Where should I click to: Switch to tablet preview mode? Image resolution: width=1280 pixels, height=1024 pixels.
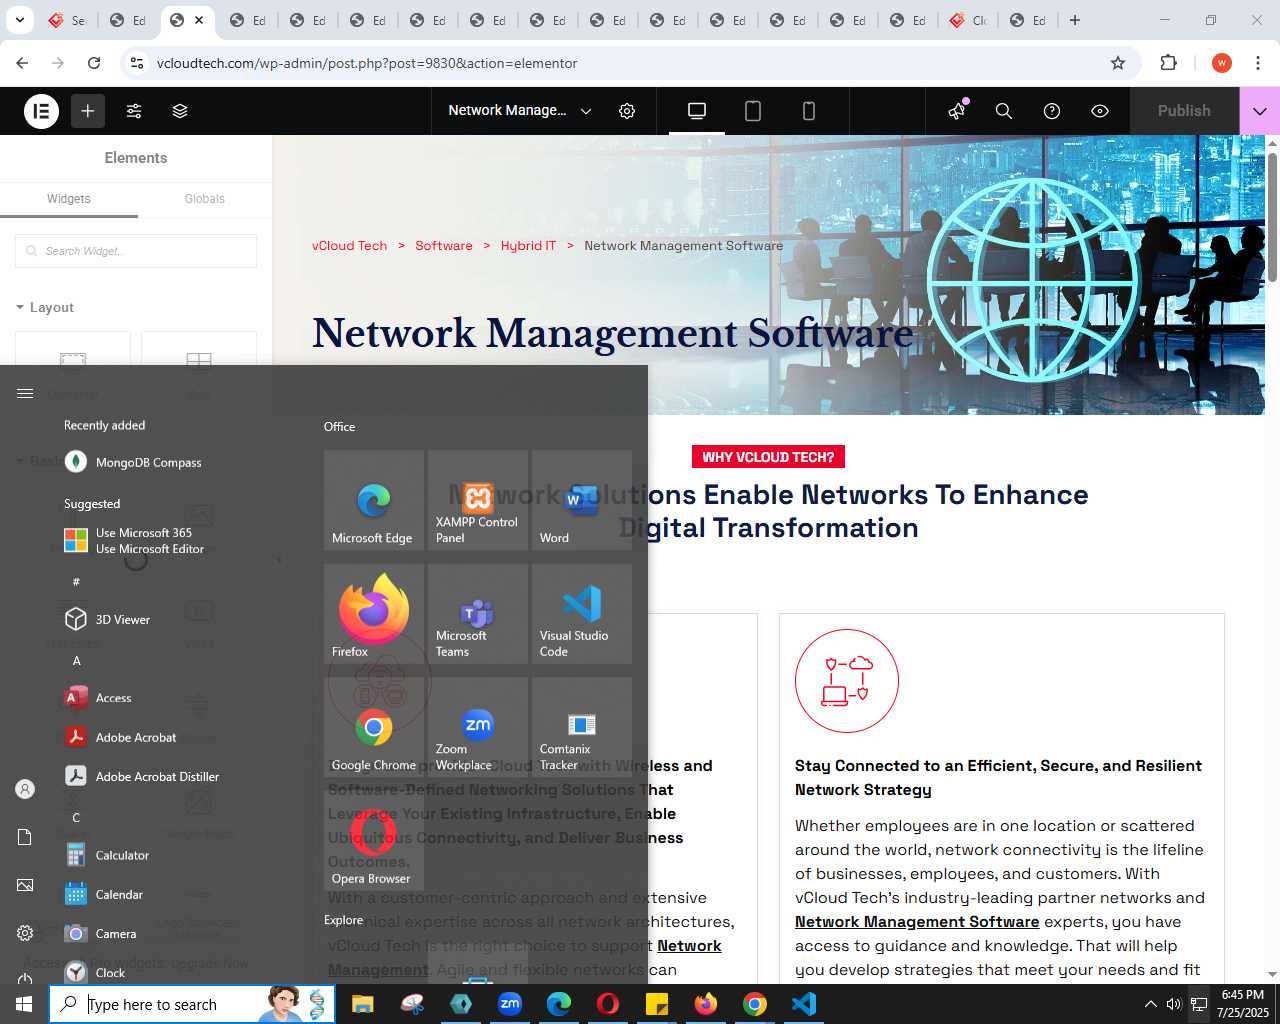[753, 111]
